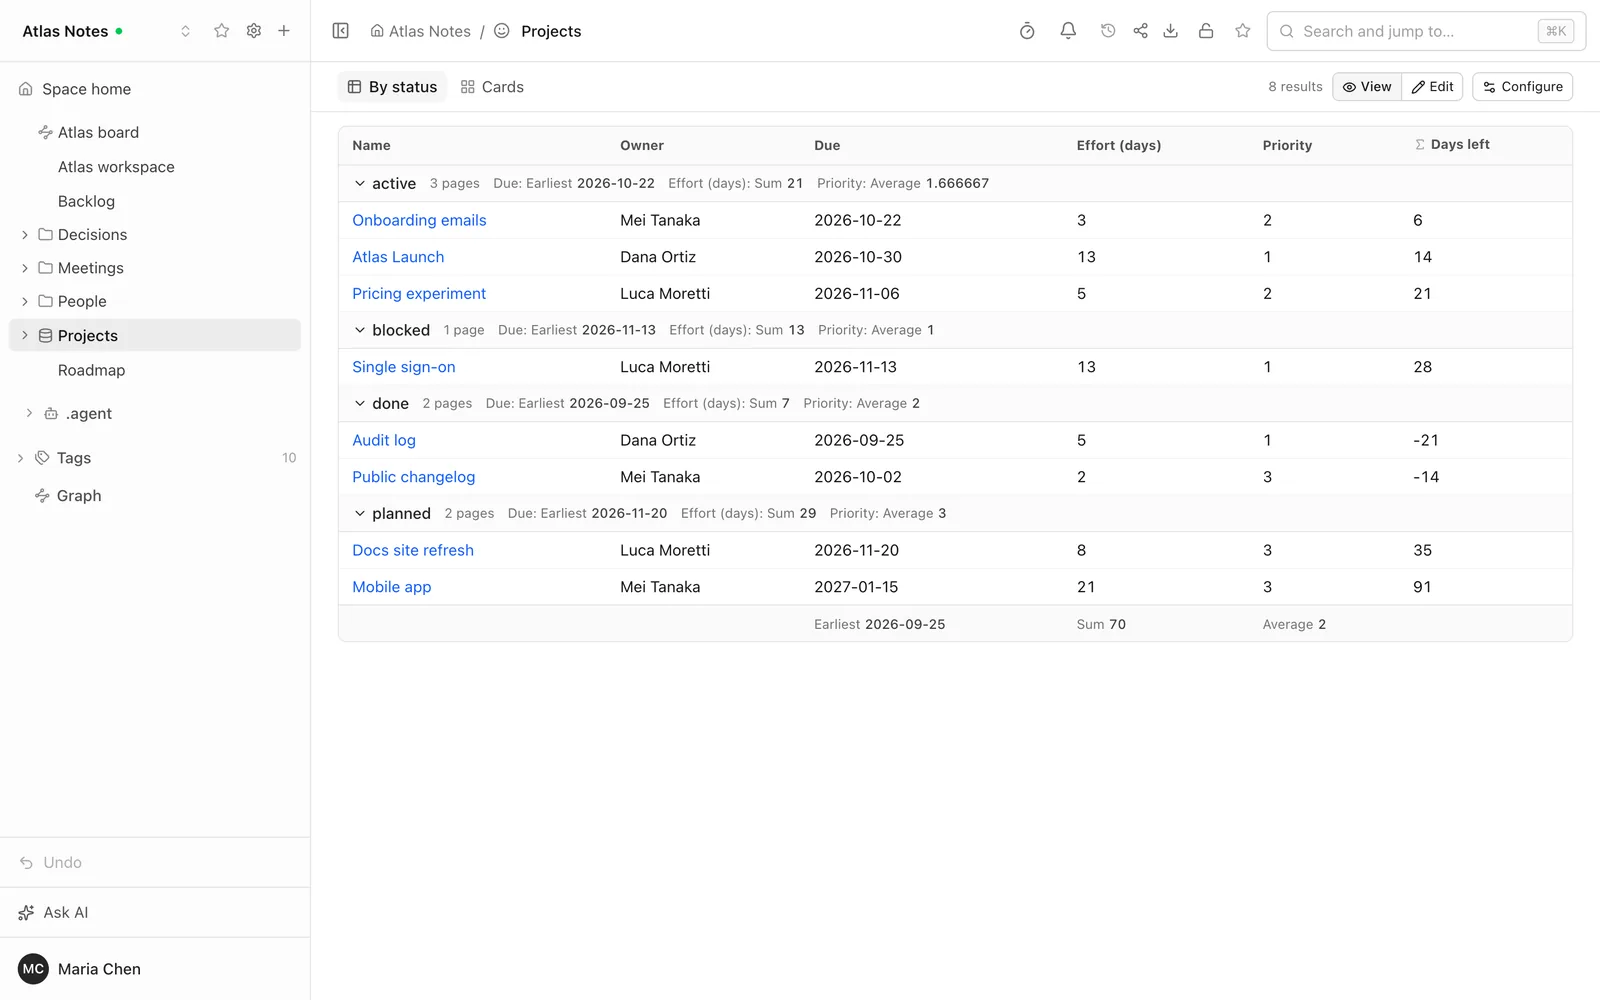Open Graph in sidebar
Viewport: 1600px width, 1000px height.
pos(79,496)
